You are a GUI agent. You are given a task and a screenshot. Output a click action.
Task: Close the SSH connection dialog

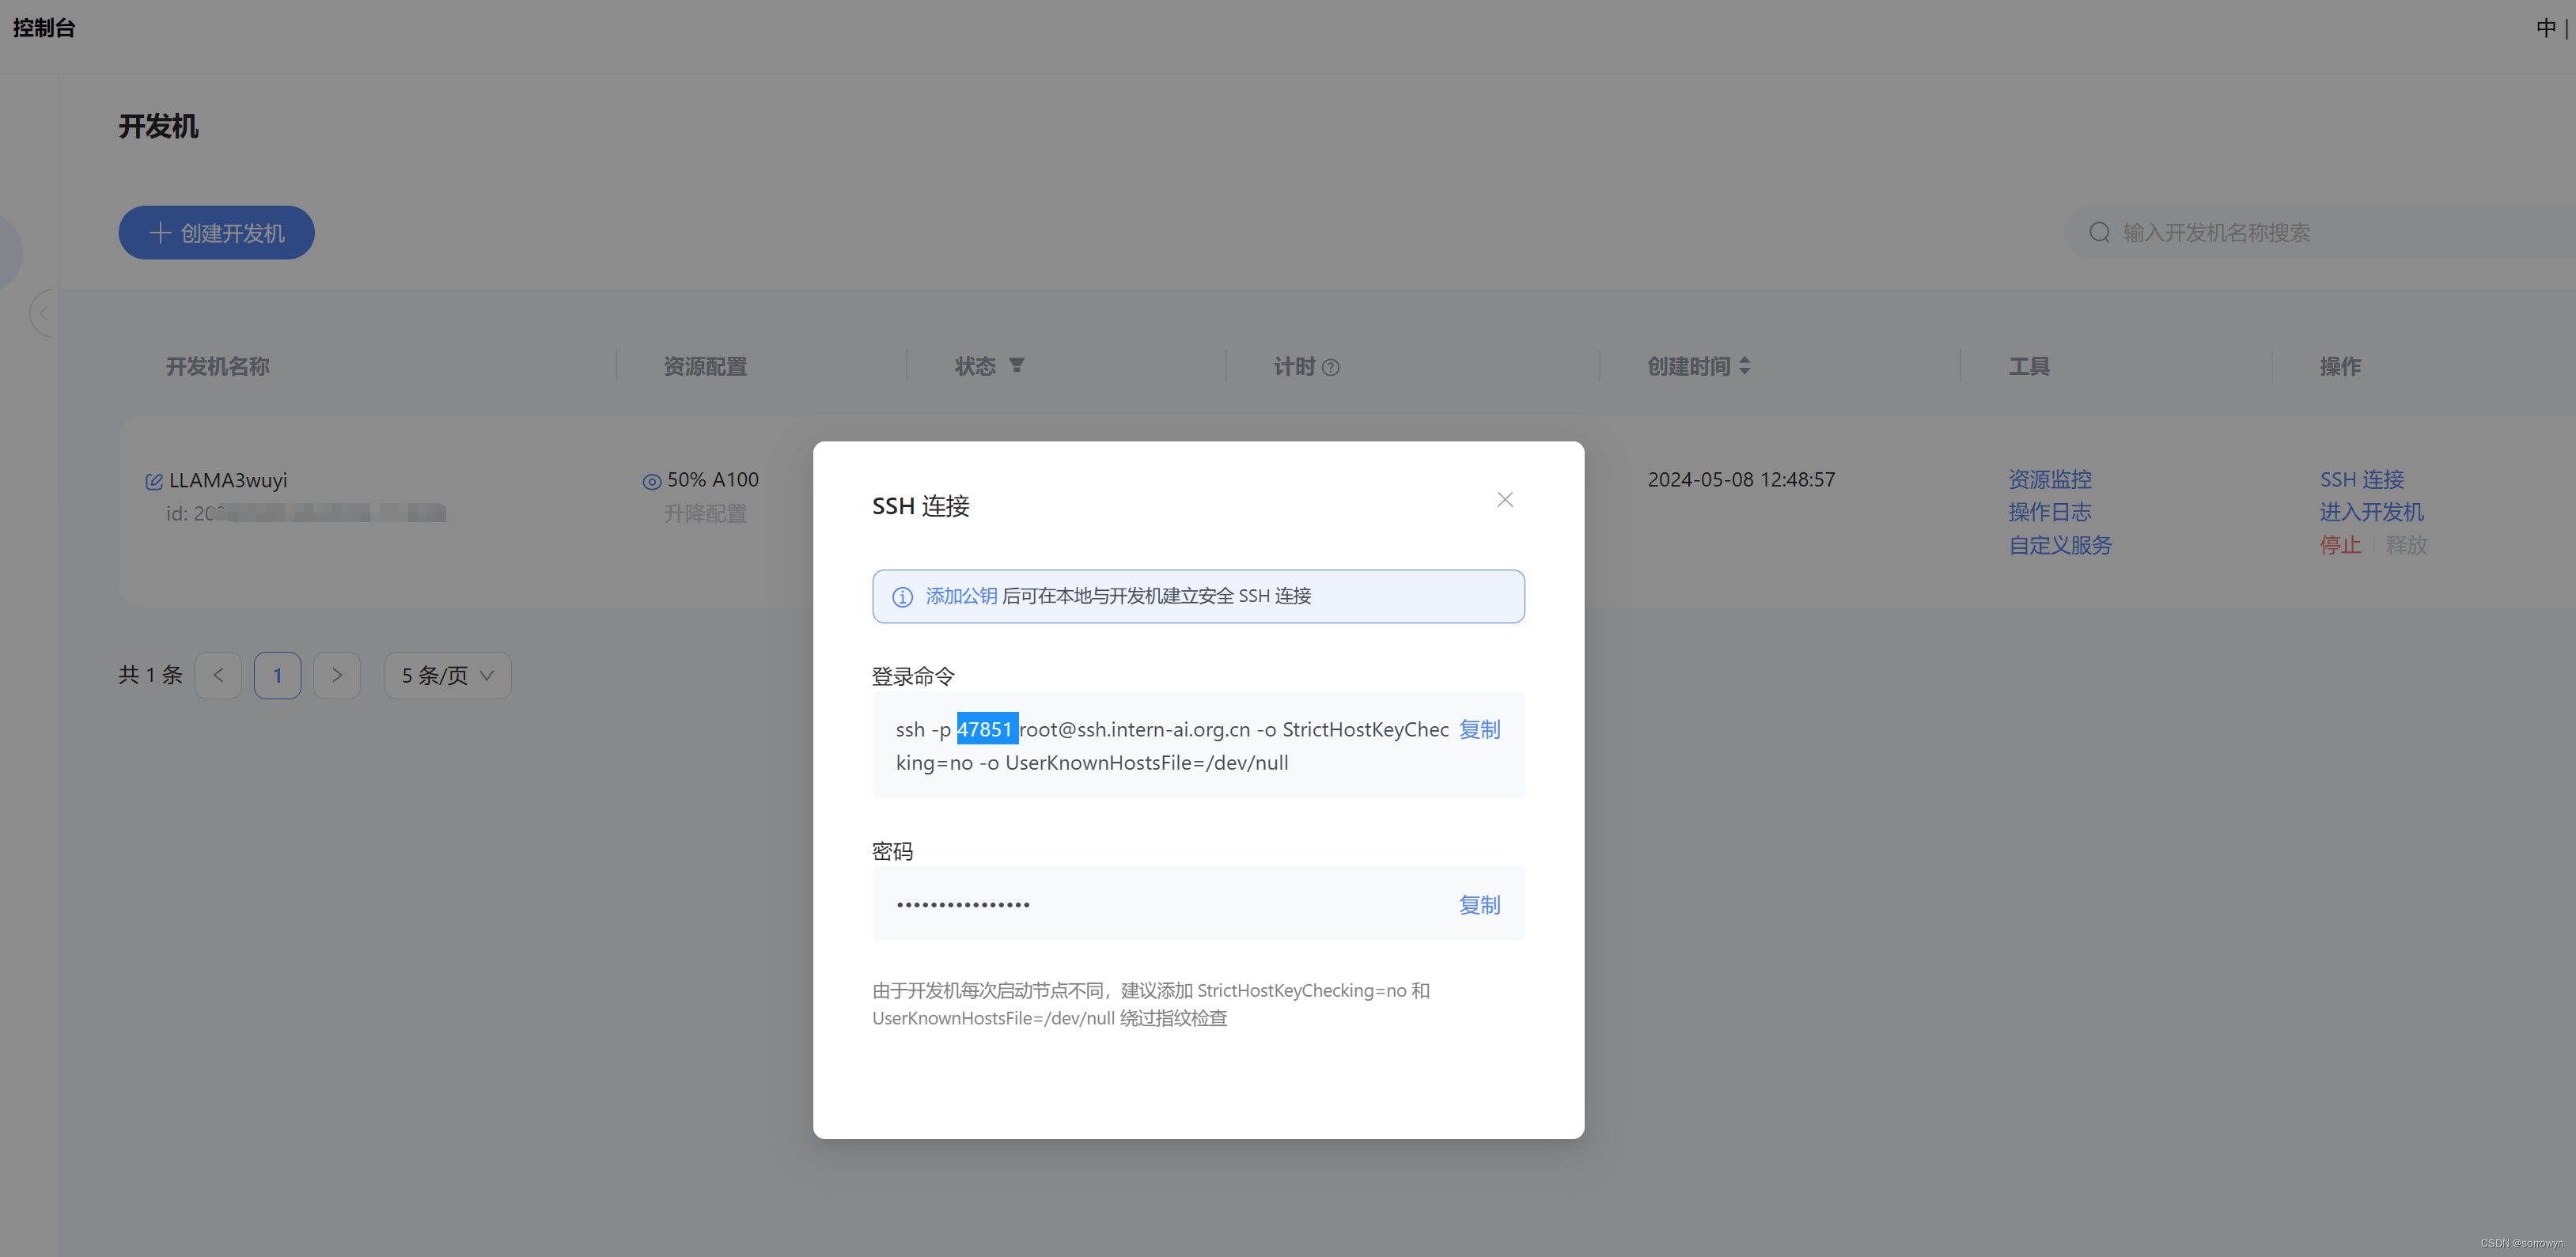coord(1504,499)
